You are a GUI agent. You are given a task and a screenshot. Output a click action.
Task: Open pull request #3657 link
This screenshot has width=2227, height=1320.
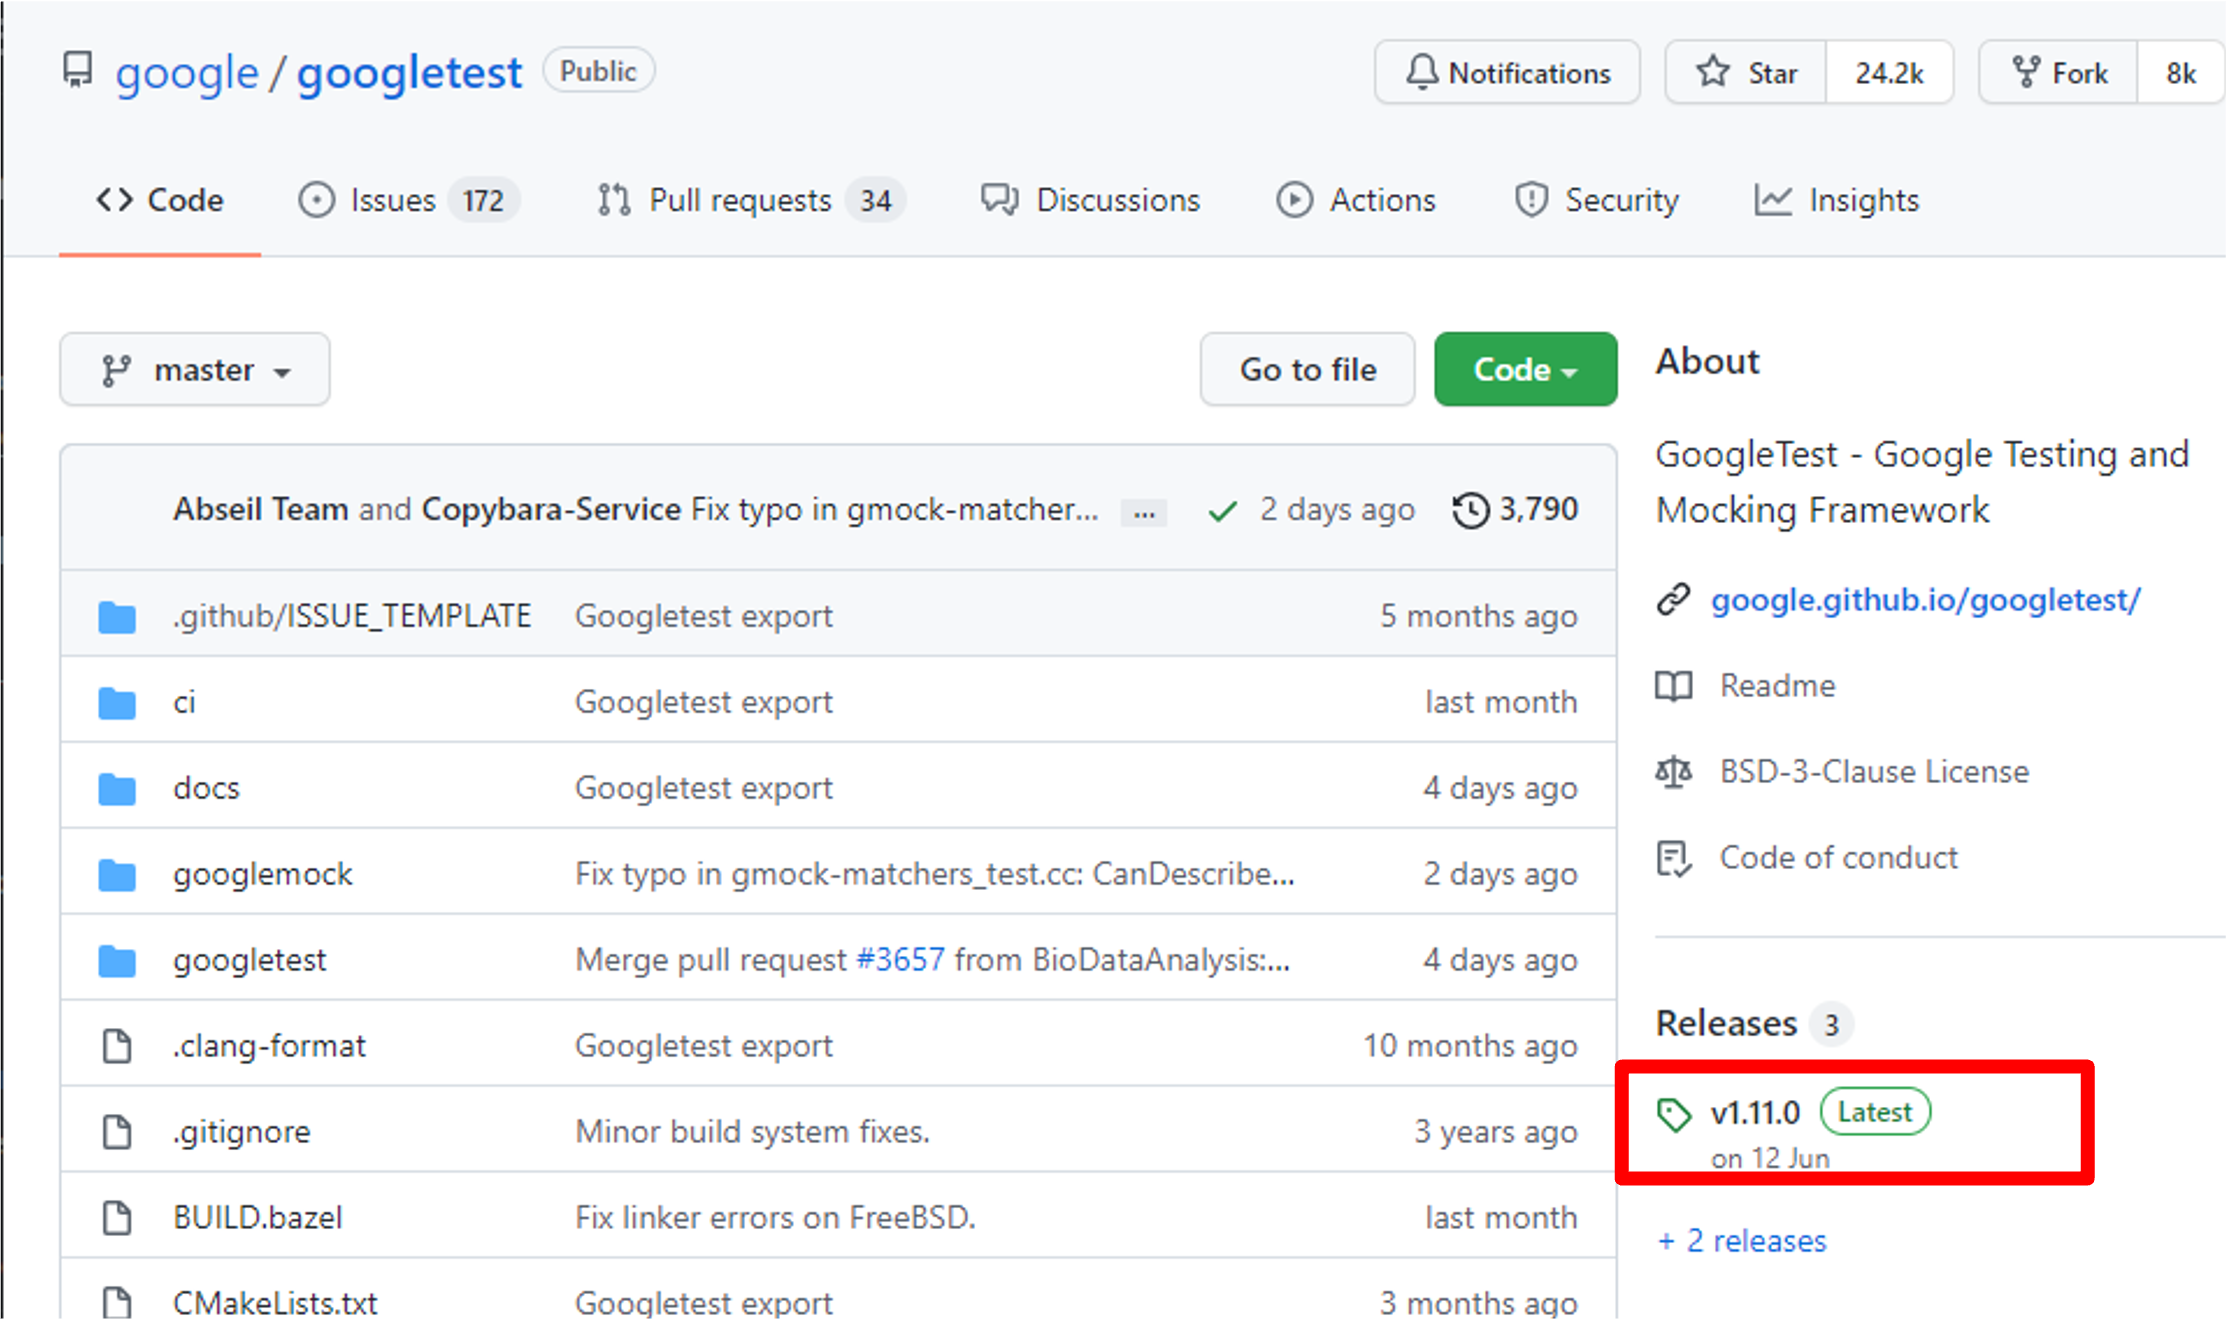click(x=900, y=960)
